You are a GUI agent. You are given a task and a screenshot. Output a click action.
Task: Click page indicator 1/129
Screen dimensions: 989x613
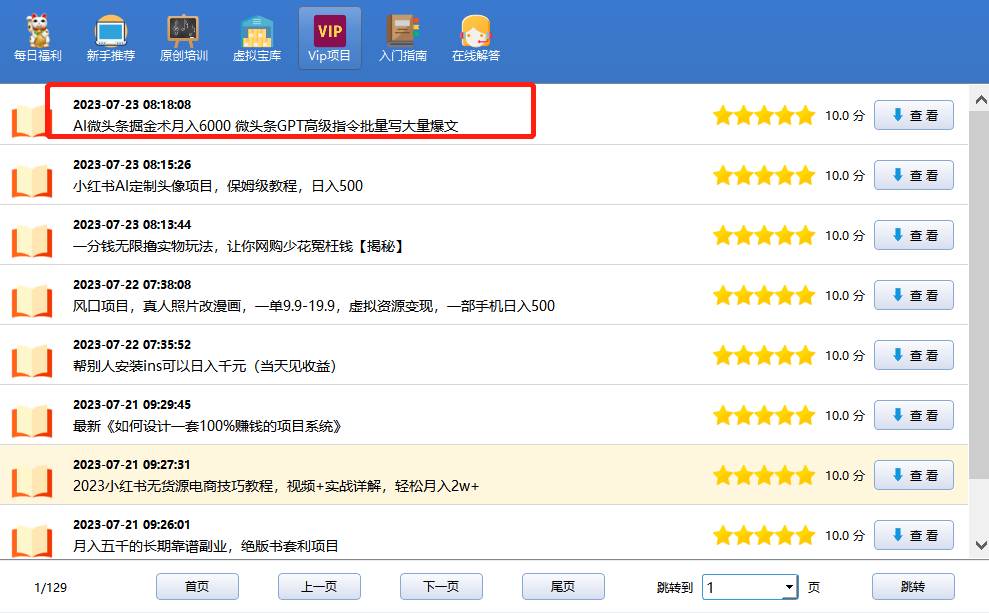click(x=50, y=588)
